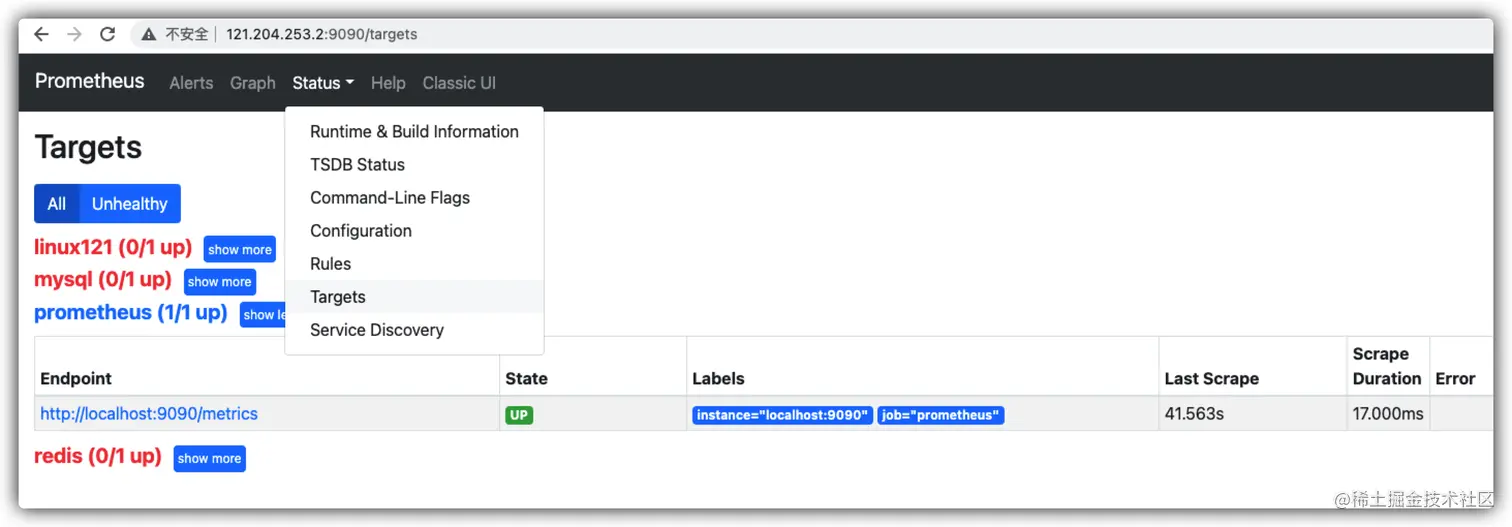This screenshot has width=1512, height=527.
Task: Go back using browser back arrow
Action: click(41, 34)
